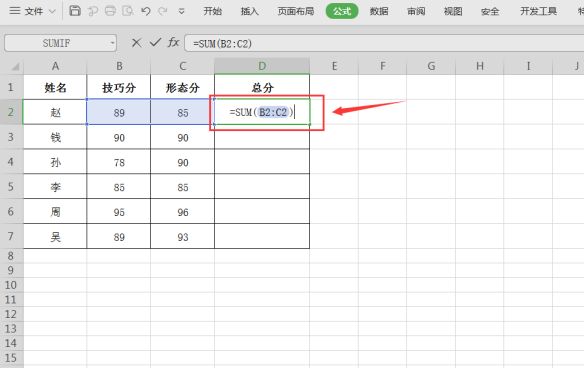Viewport: 584px width, 368px height.
Task: Click the Undo arrow icon
Action: pos(146,11)
